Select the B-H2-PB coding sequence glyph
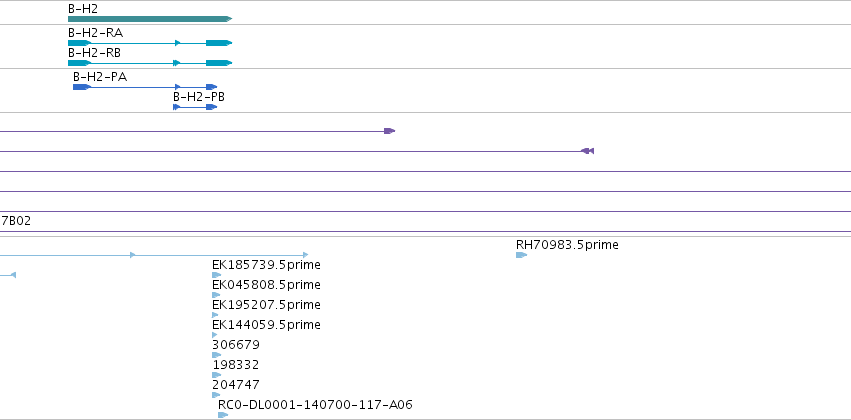Viewport: 851px width, 420px height. click(195, 107)
